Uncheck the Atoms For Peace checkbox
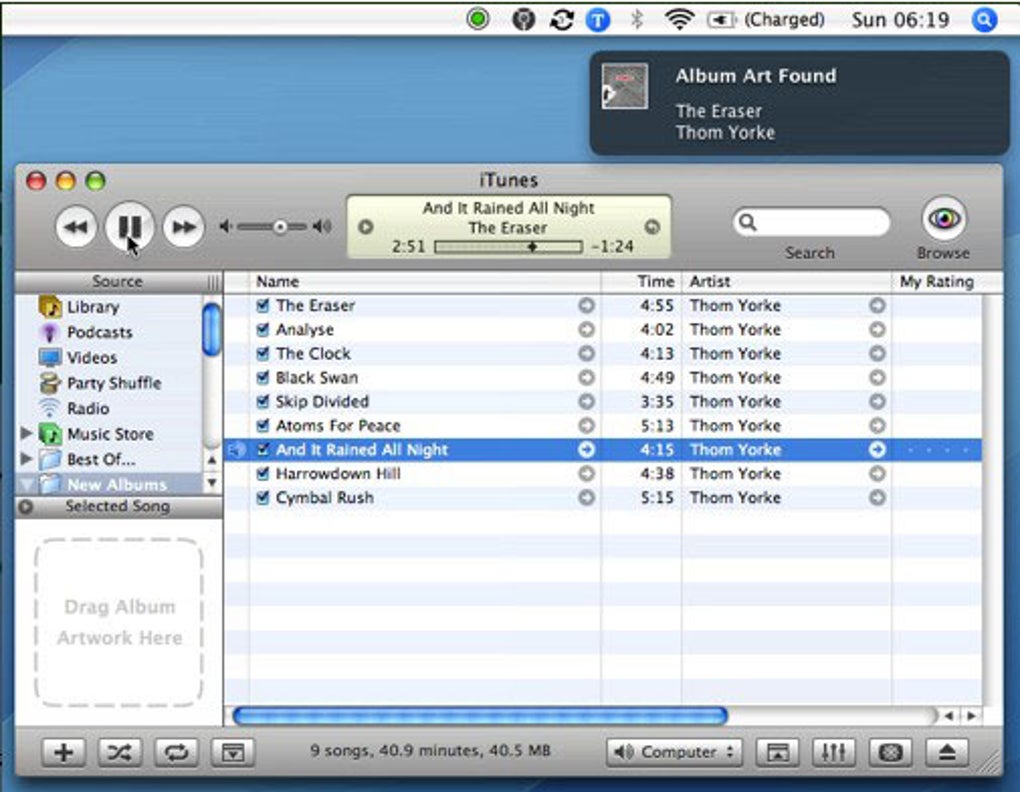Viewport: 1020px width, 792px height. (x=263, y=425)
